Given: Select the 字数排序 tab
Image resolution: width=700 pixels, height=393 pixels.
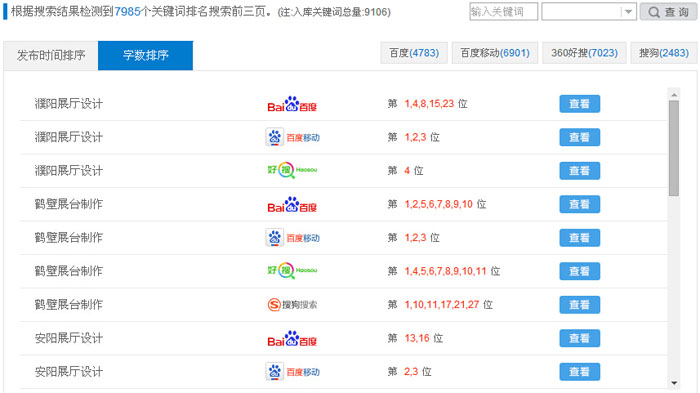Looking at the screenshot, I should (x=146, y=55).
